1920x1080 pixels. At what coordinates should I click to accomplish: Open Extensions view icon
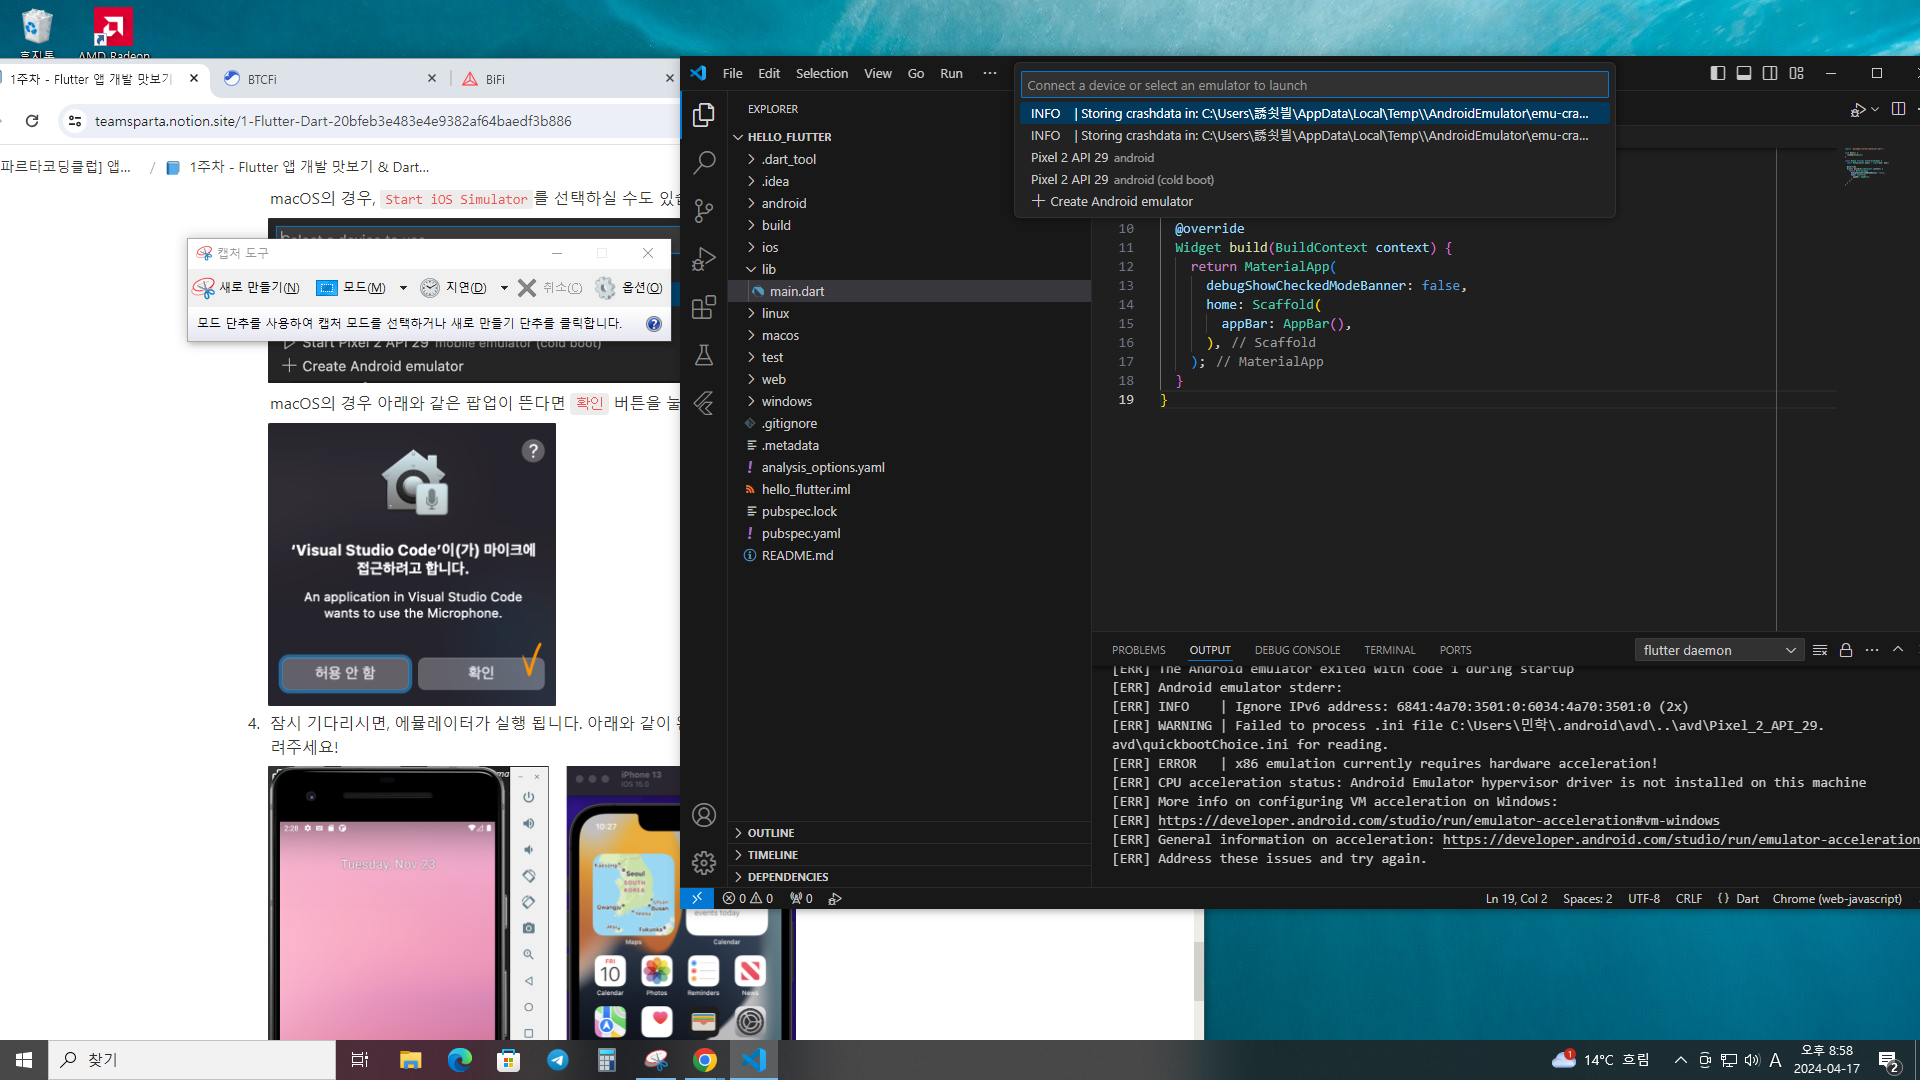[704, 306]
